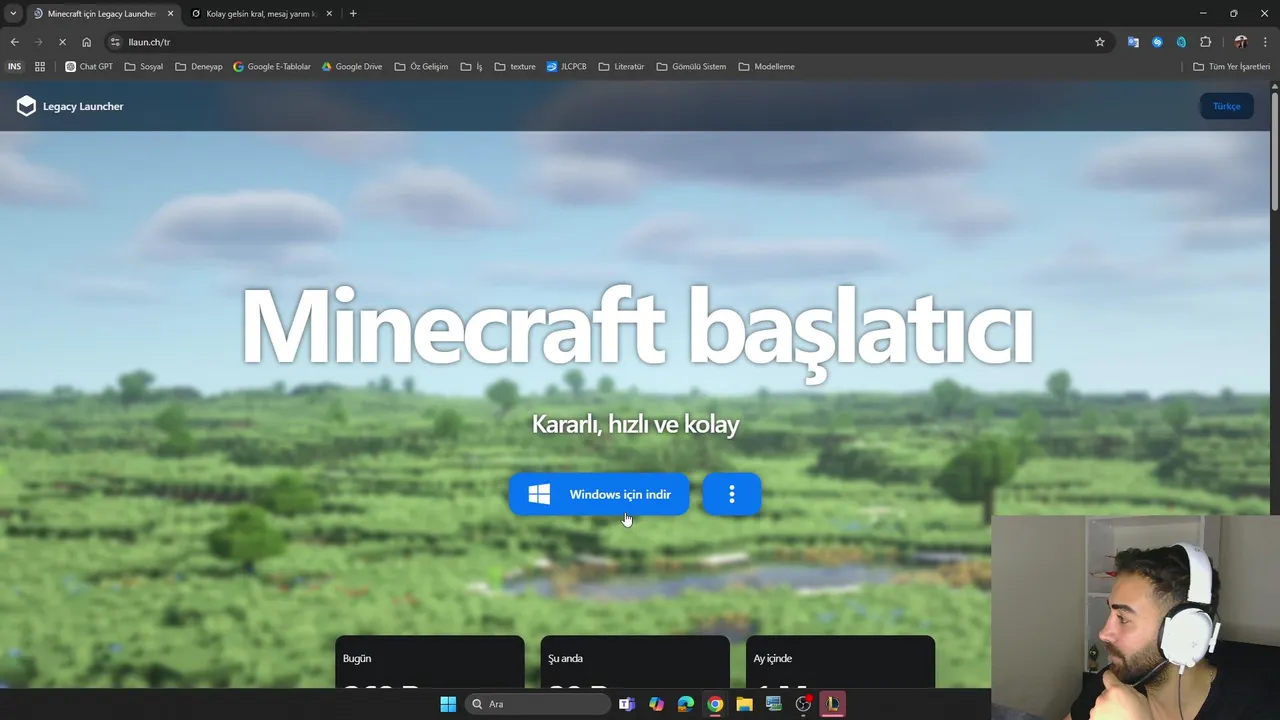Image resolution: width=1280 pixels, height=720 pixels.
Task: Click the Legacy Launcher header title text
Action: click(83, 106)
